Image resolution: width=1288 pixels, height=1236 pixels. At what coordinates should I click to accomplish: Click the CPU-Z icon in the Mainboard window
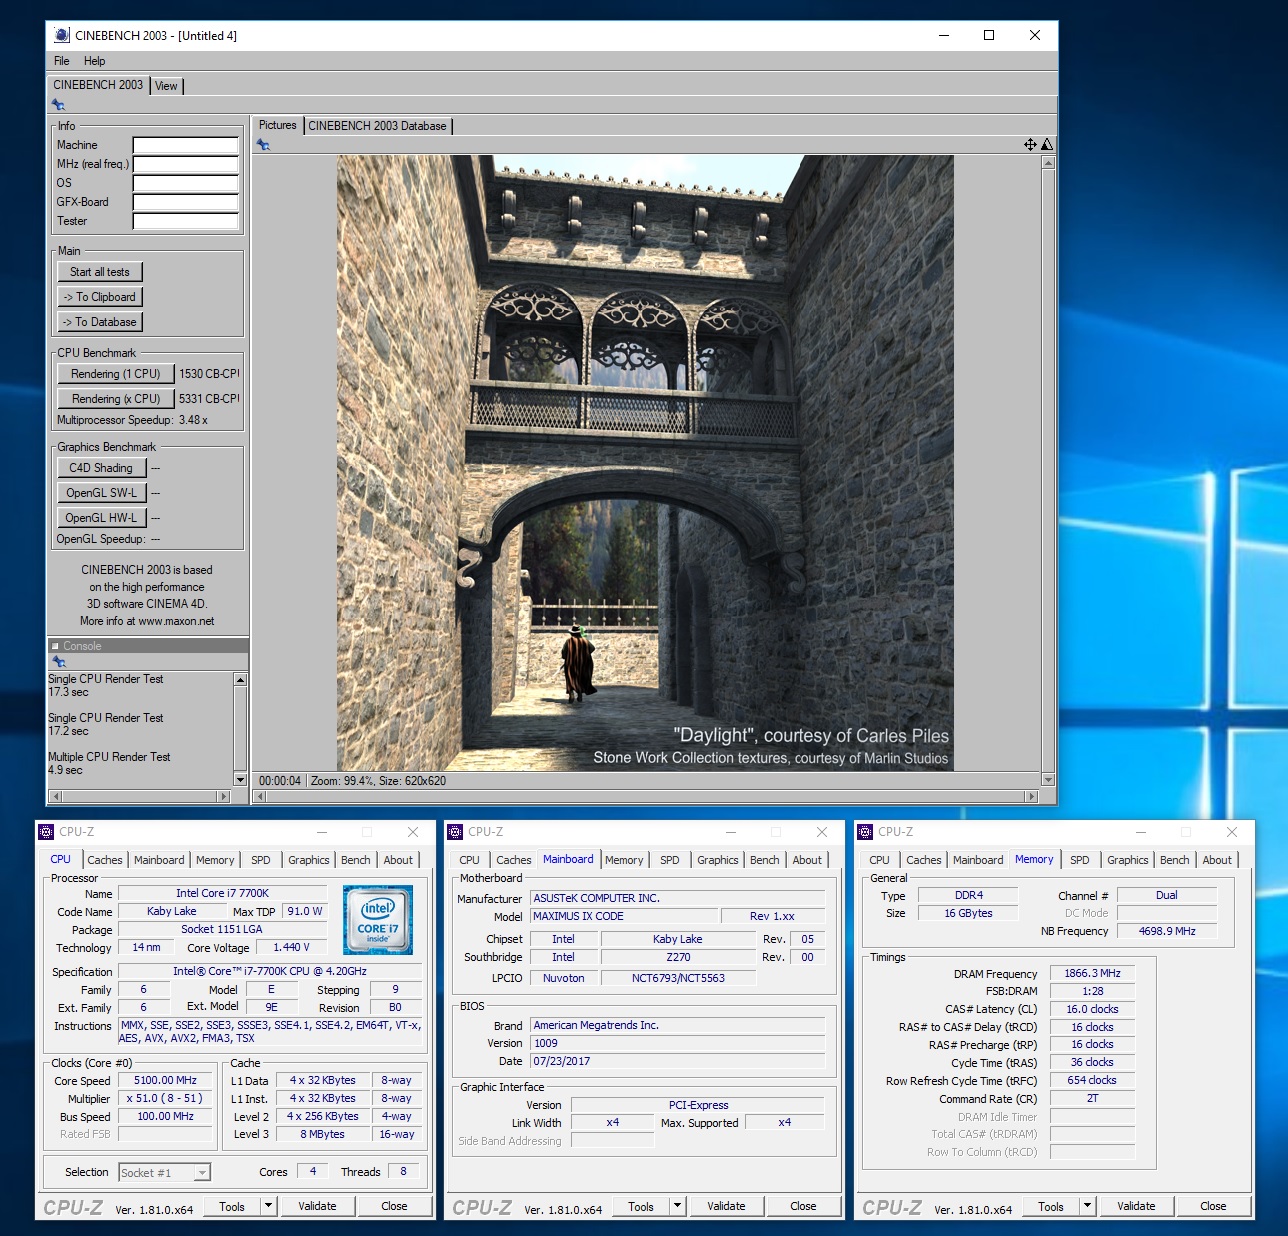pyautogui.click(x=455, y=832)
